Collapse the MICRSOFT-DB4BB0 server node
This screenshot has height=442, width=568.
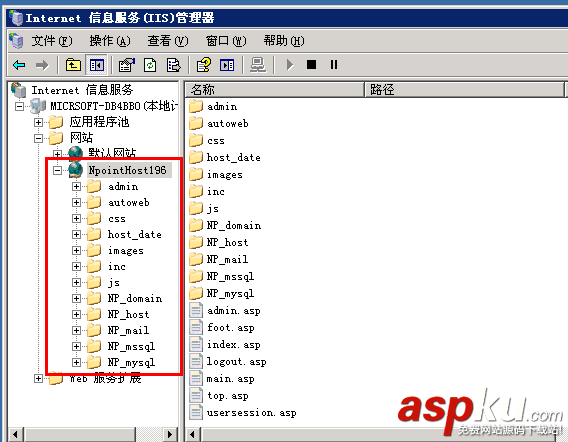click(19, 107)
